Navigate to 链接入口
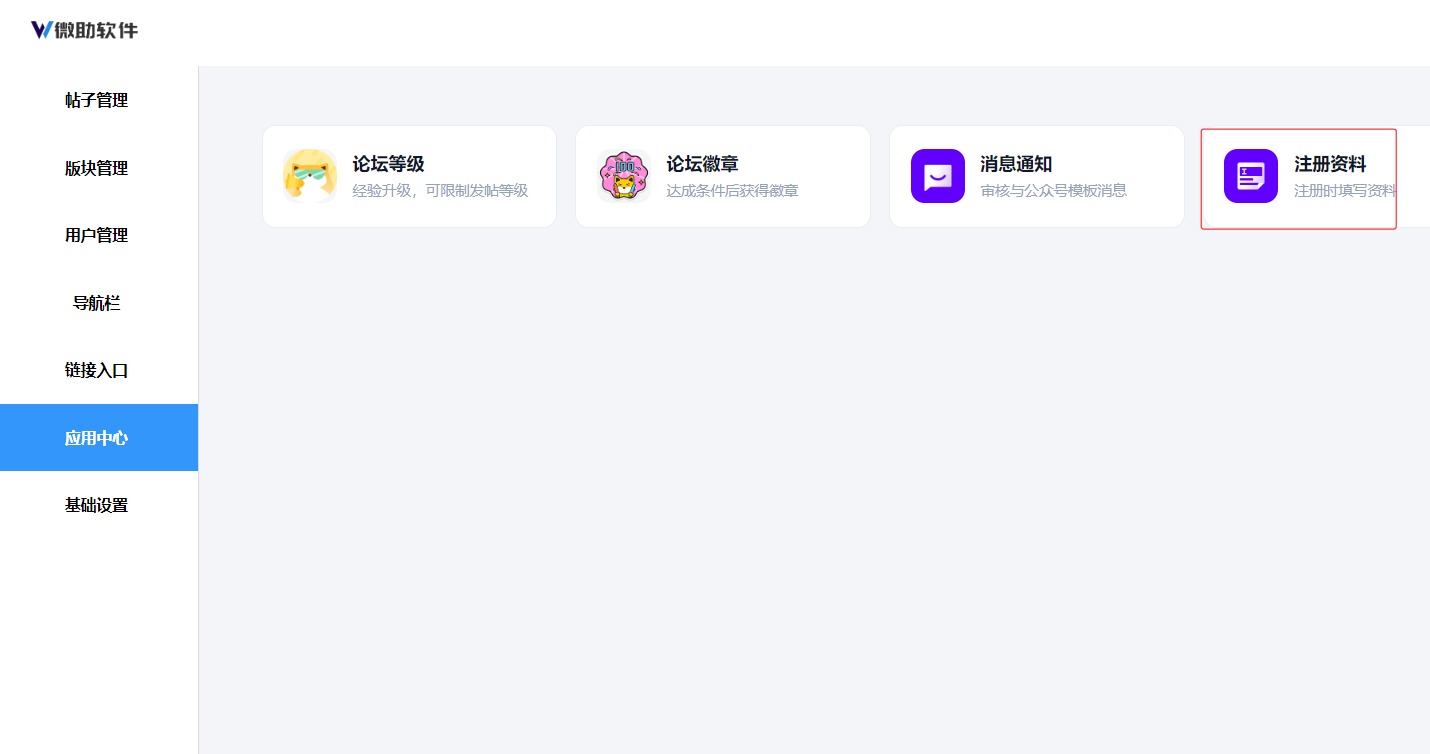The width and height of the screenshot is (1430, 754). pos(97,370)
